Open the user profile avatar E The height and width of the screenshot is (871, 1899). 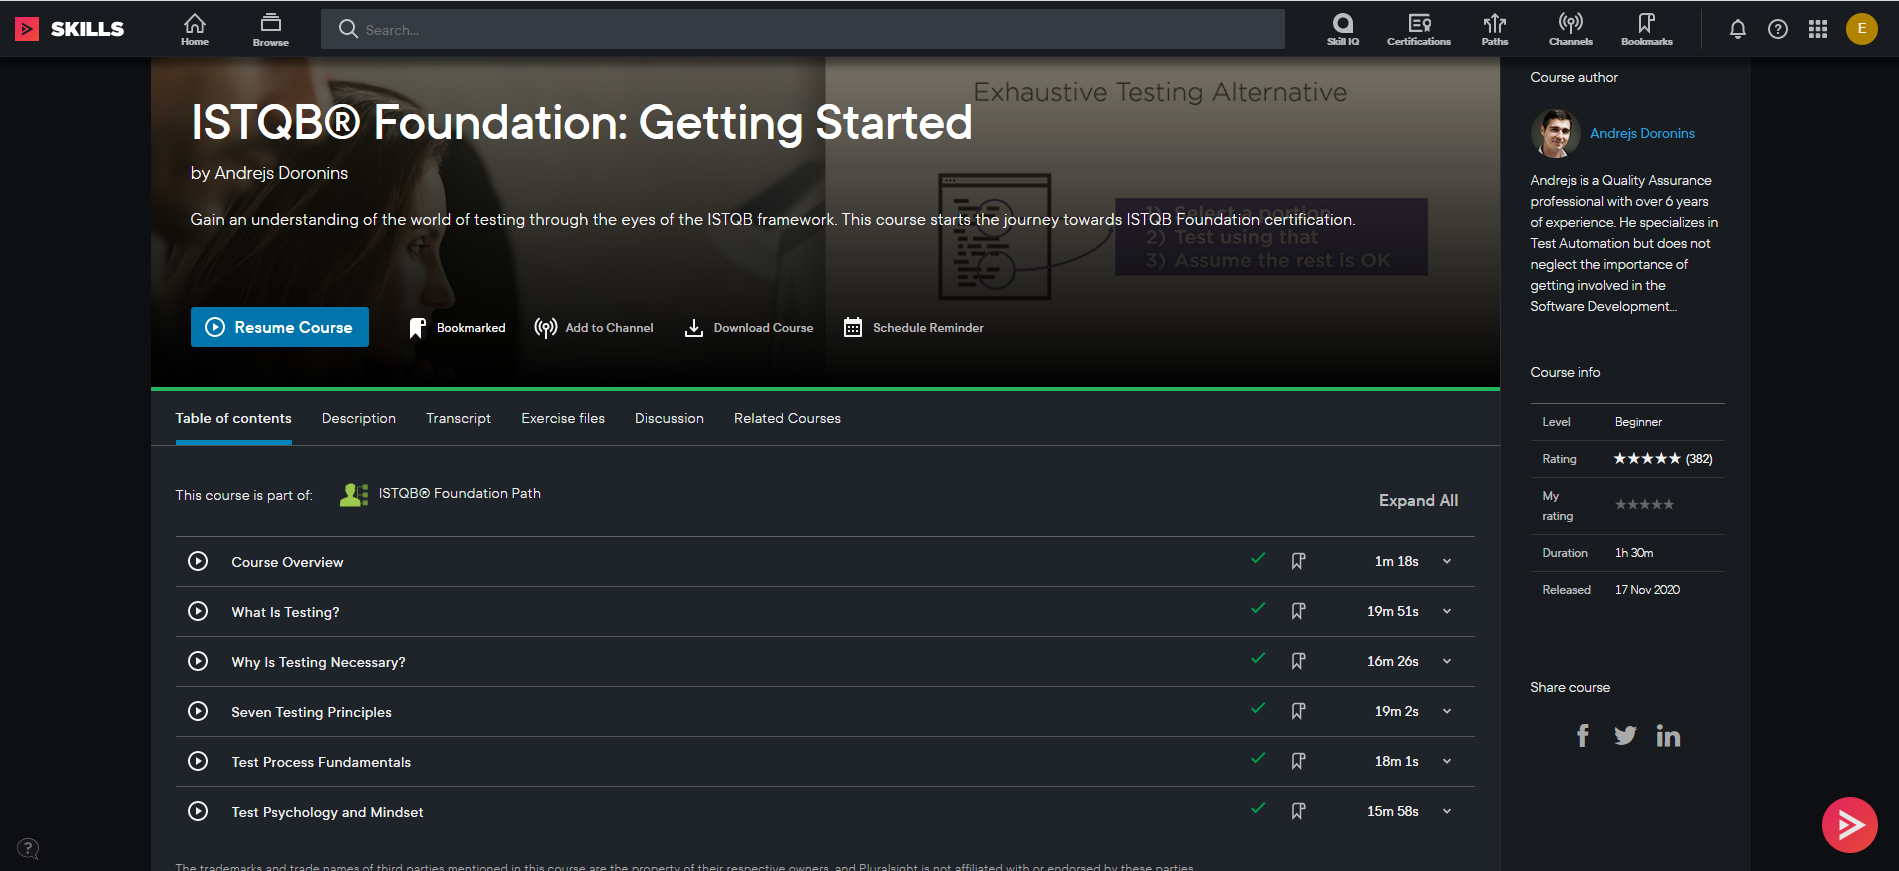1862,29
